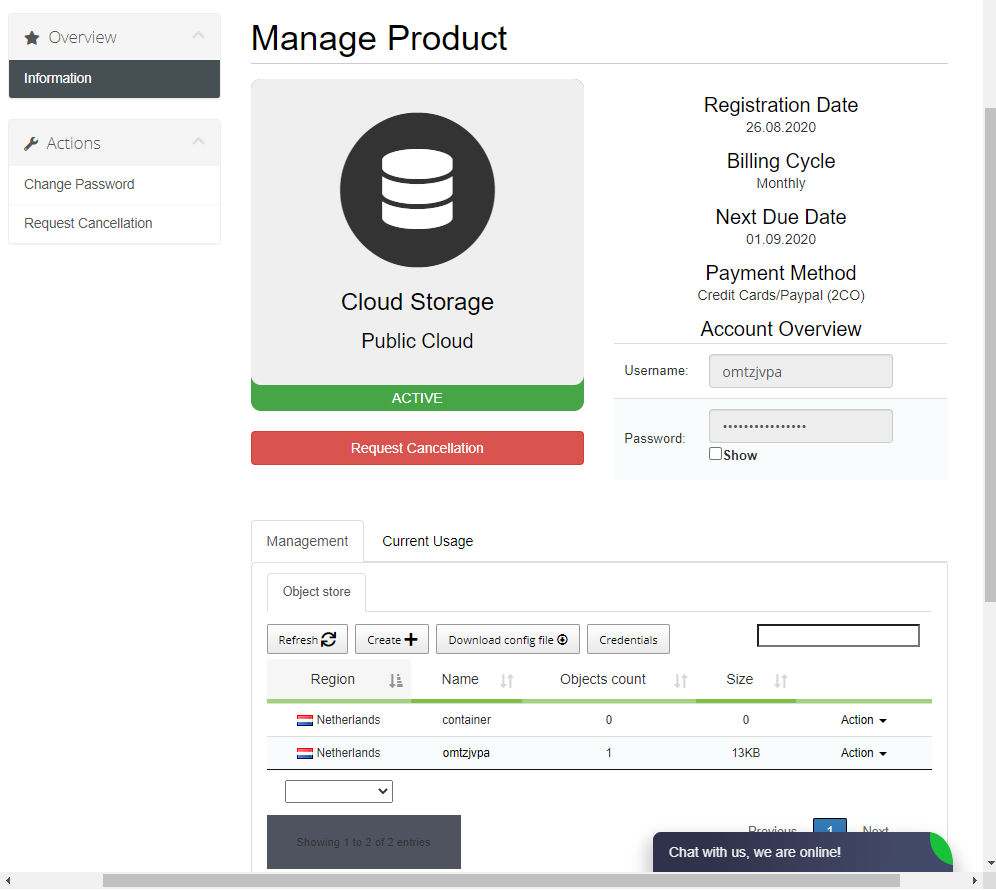Click the Overview star icon
Image resolution: width=996 pixels, height=890 pixels.
point(32,38)
